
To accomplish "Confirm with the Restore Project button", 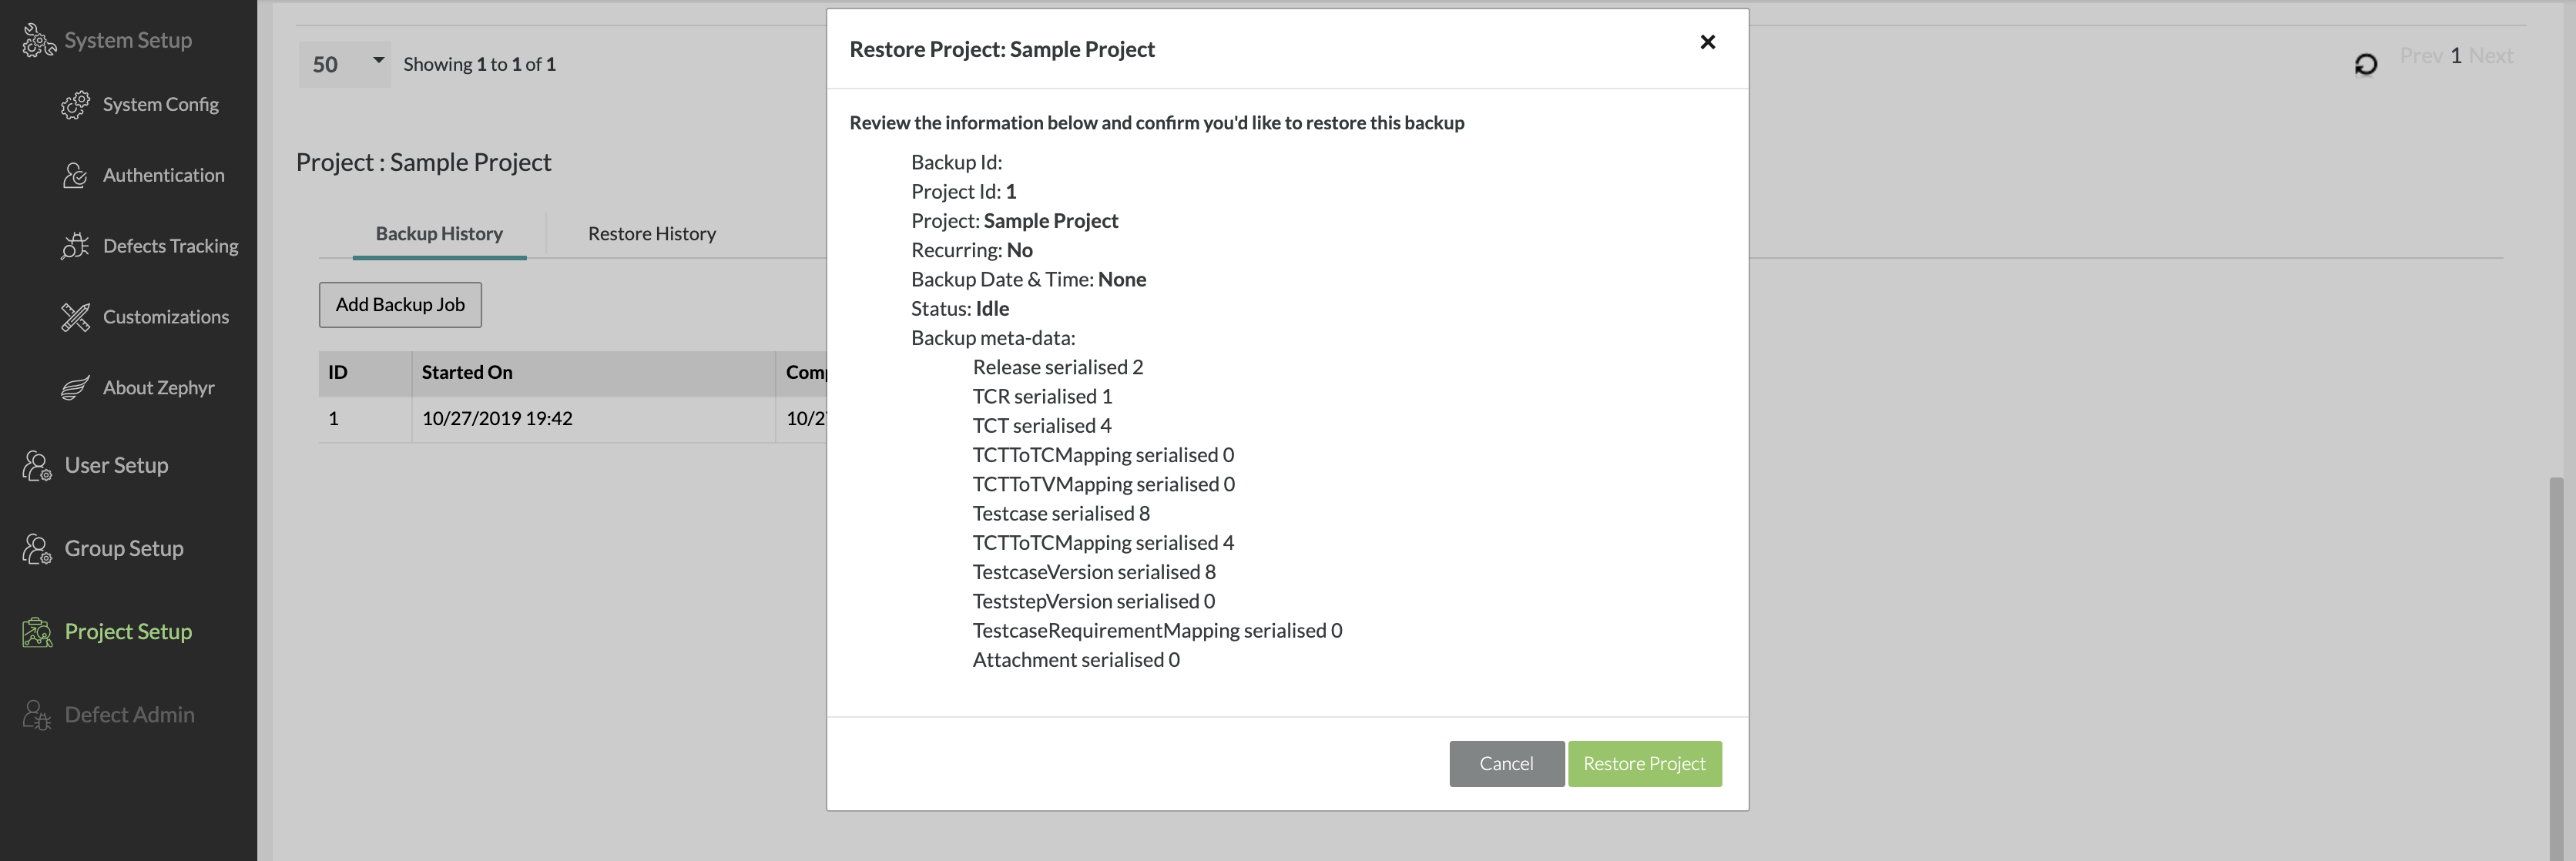I will tap(1643, 764).
